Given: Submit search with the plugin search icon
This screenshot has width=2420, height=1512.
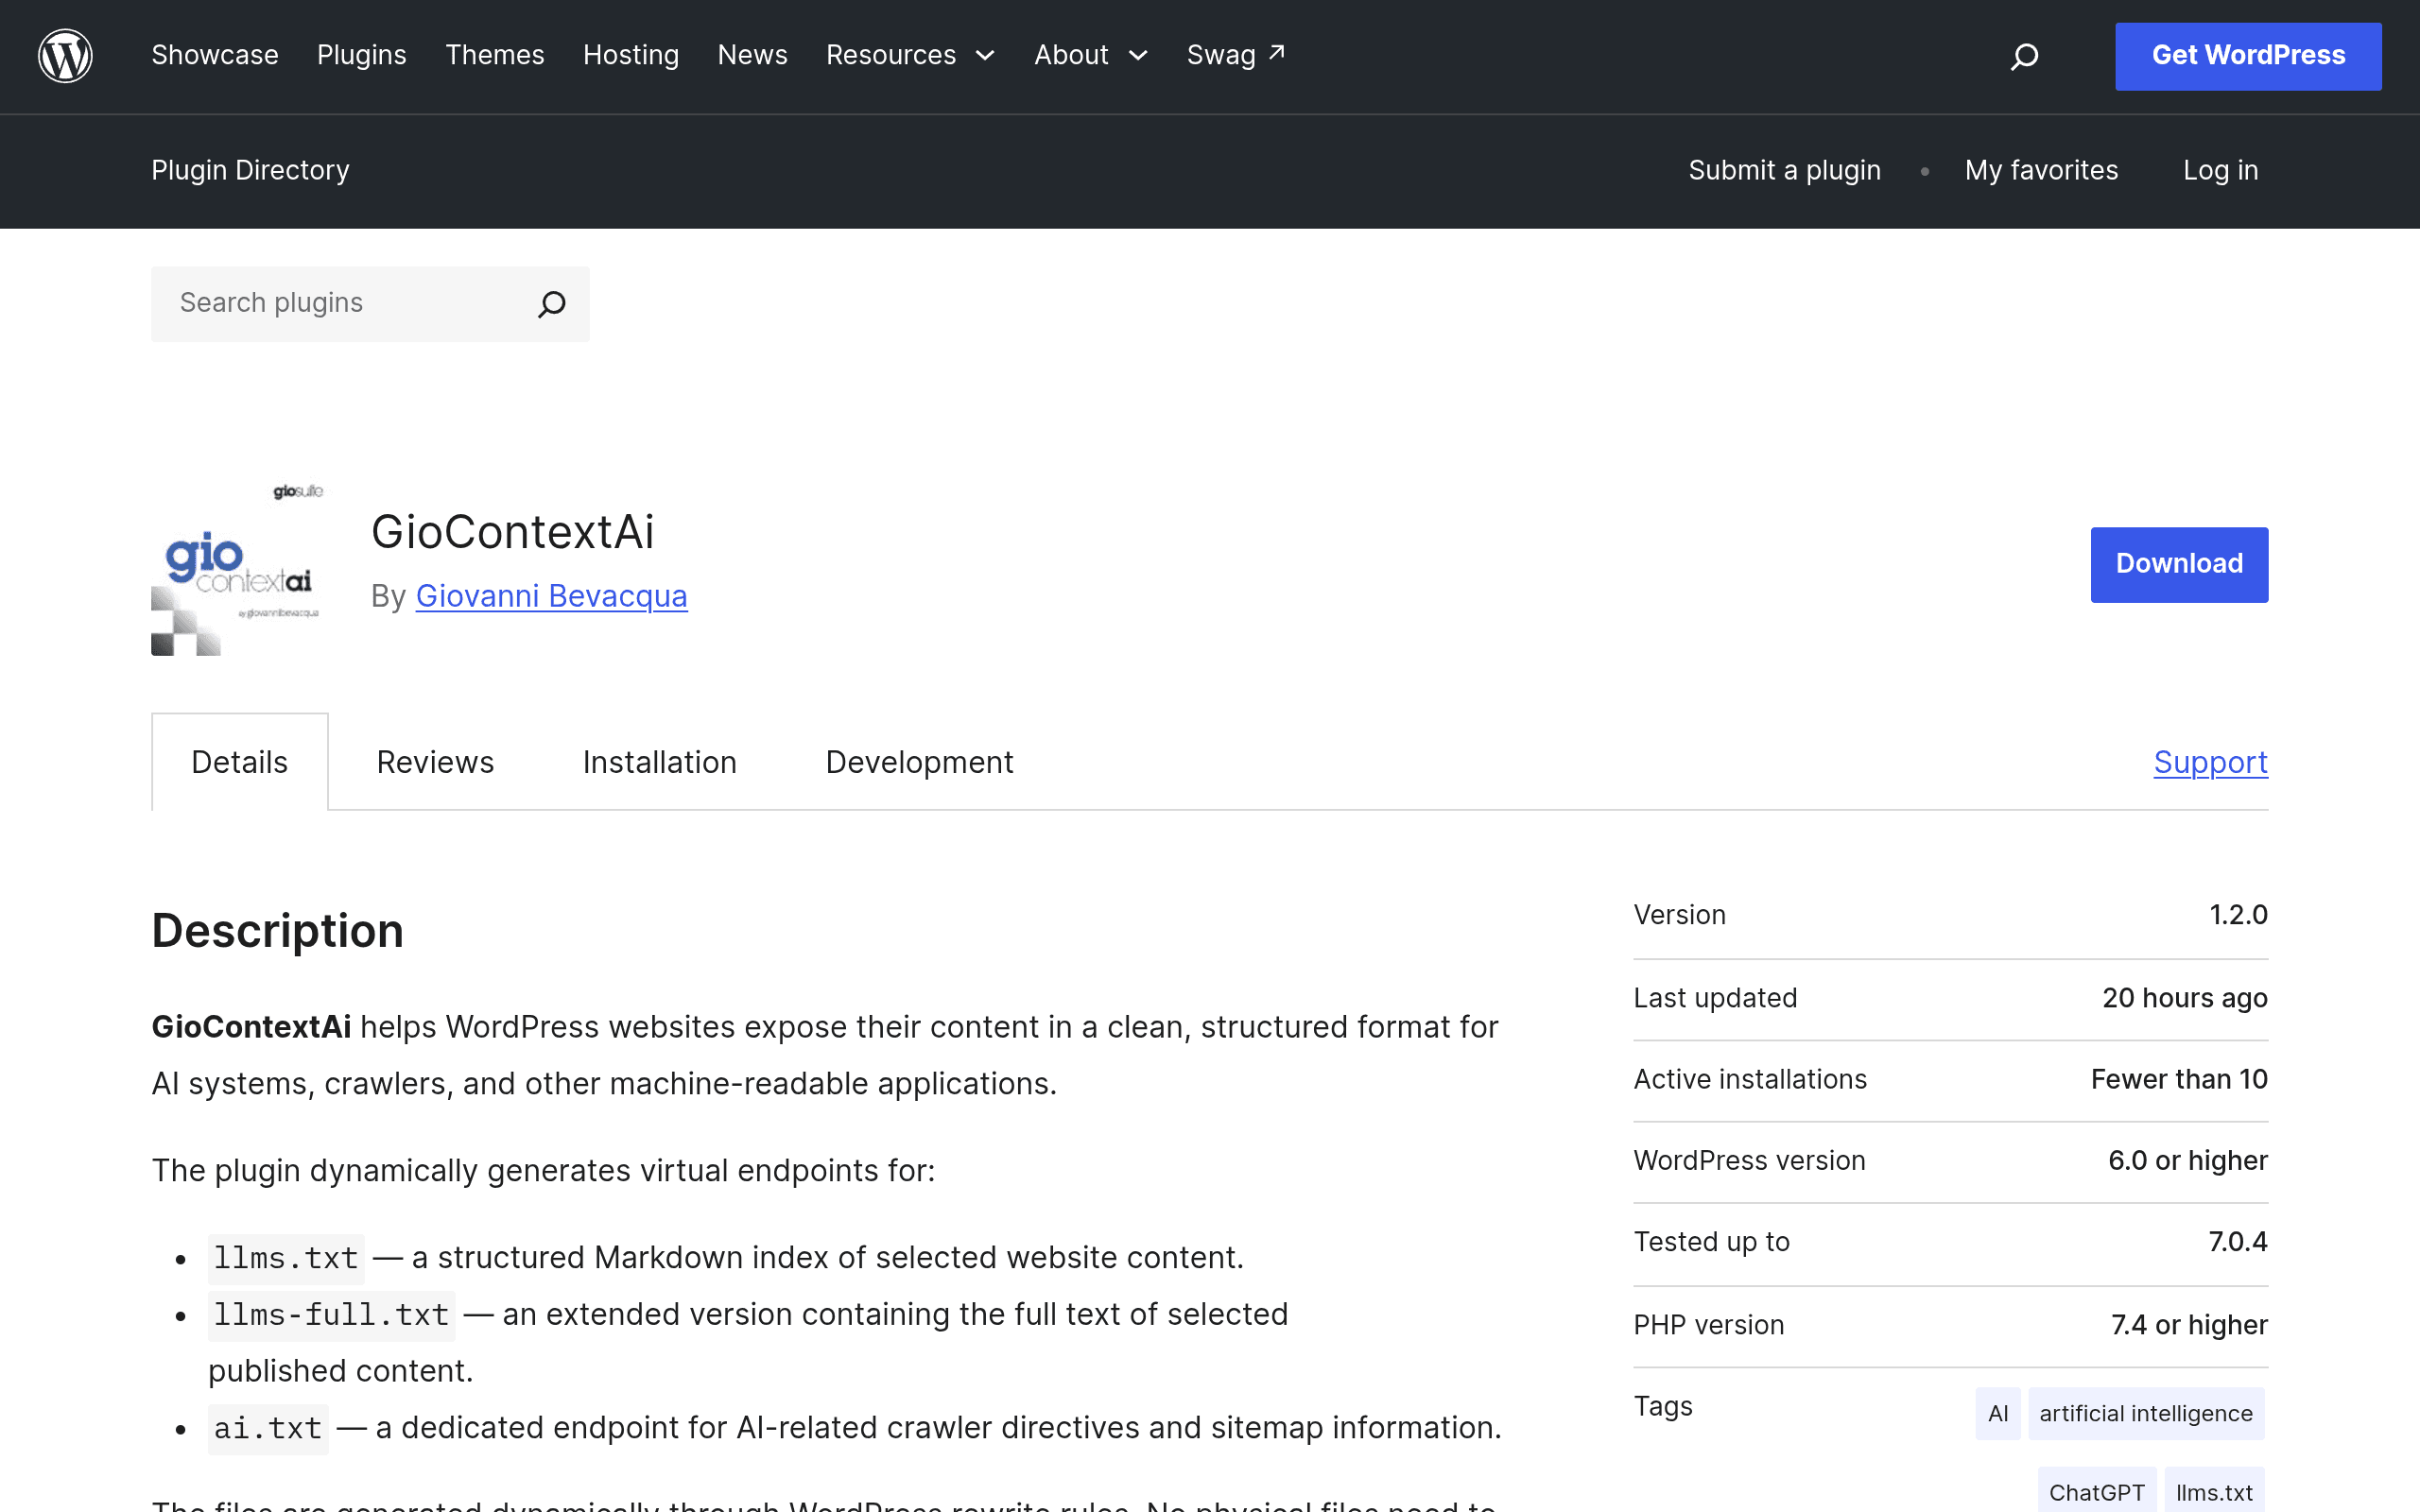Looking at the screenshot, I should coord(552,304).
